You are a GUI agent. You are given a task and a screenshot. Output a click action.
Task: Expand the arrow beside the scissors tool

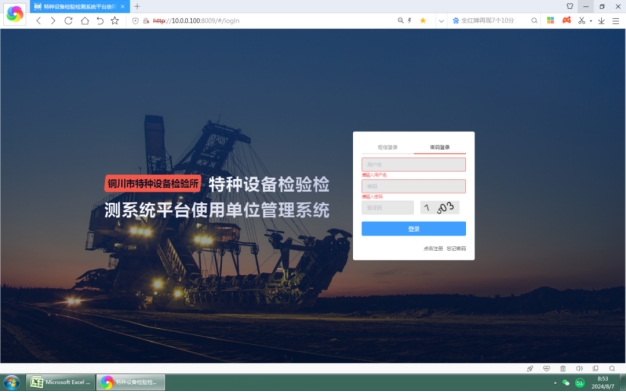(591, 21)
